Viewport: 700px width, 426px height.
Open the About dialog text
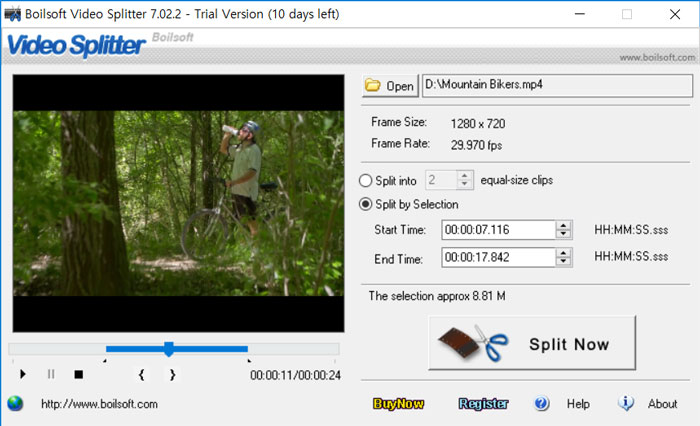662,404
